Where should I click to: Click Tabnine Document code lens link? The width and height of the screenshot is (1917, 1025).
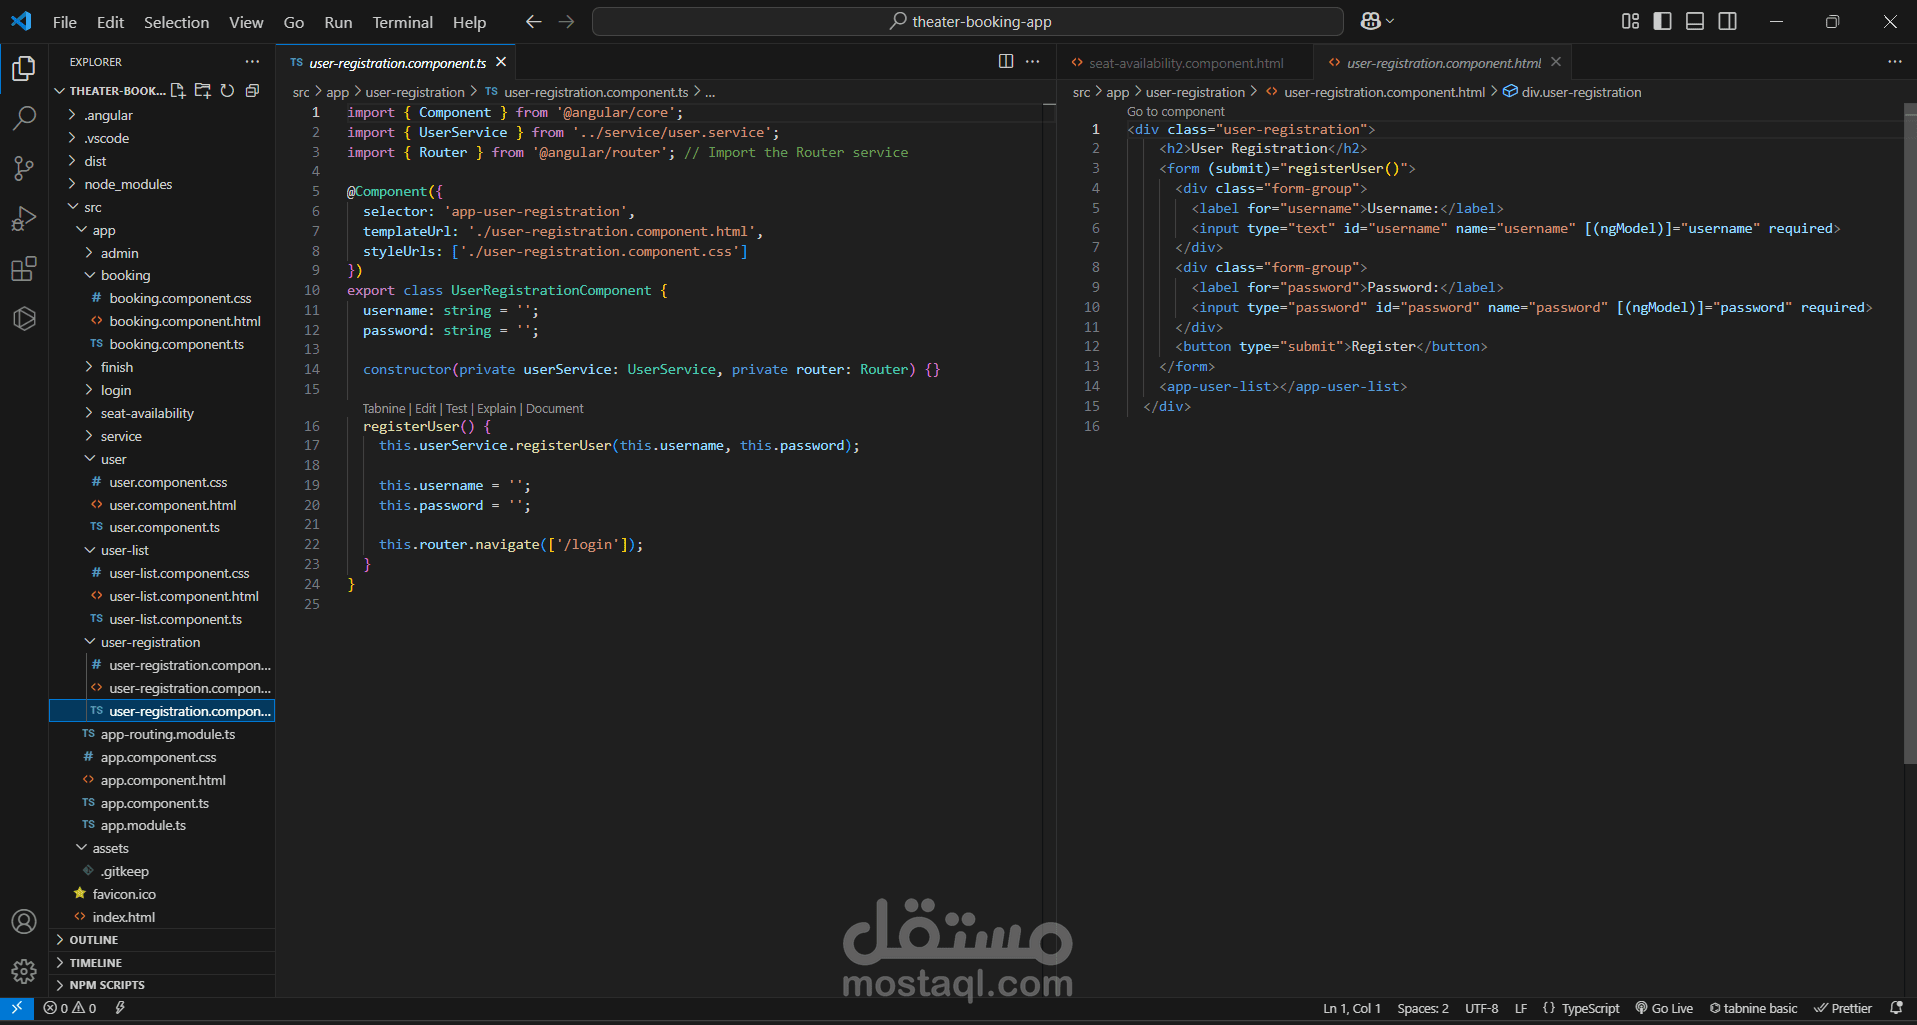coord(554,408)
